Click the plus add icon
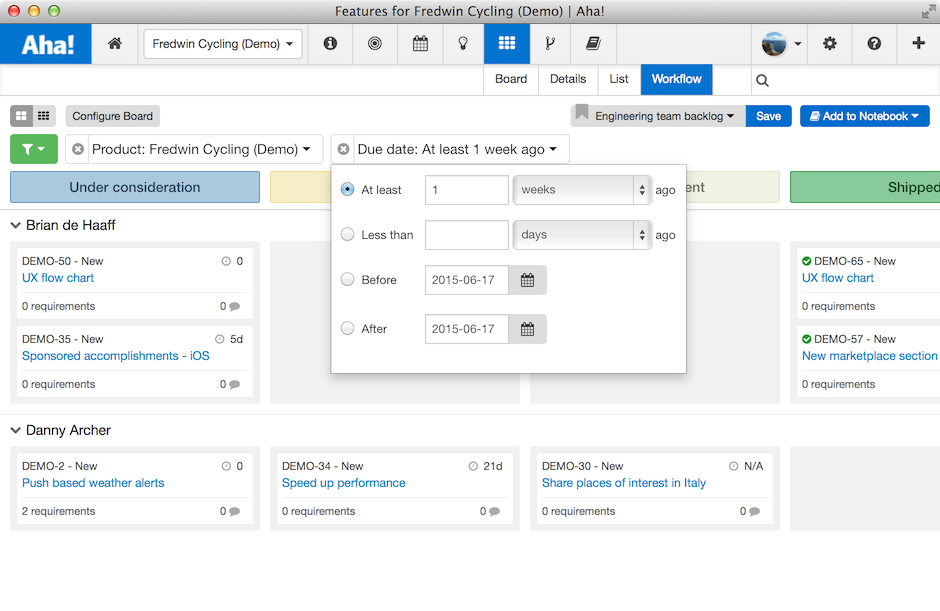940x611 pixels. coord(918,43)
